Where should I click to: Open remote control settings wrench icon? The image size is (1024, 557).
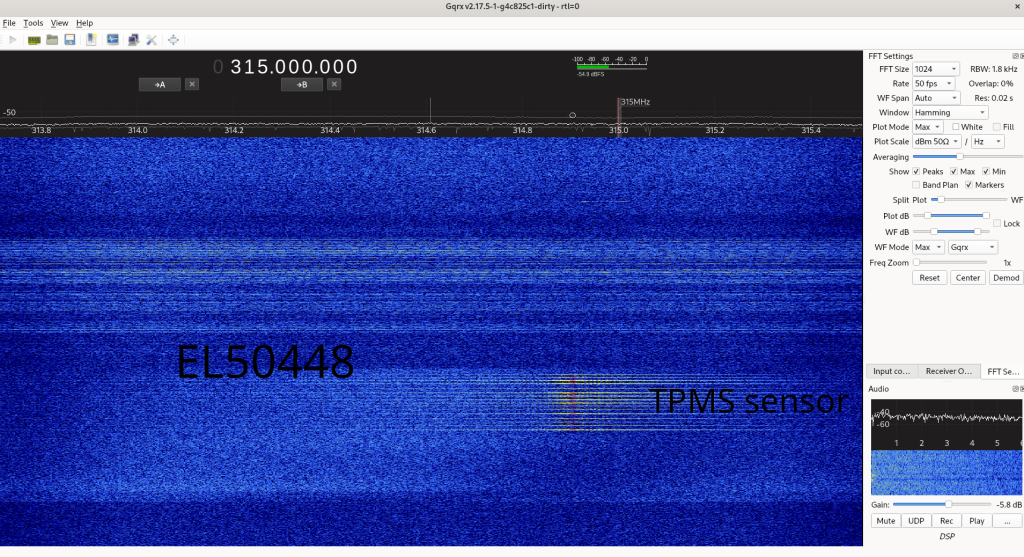click(x=152, y=40)
